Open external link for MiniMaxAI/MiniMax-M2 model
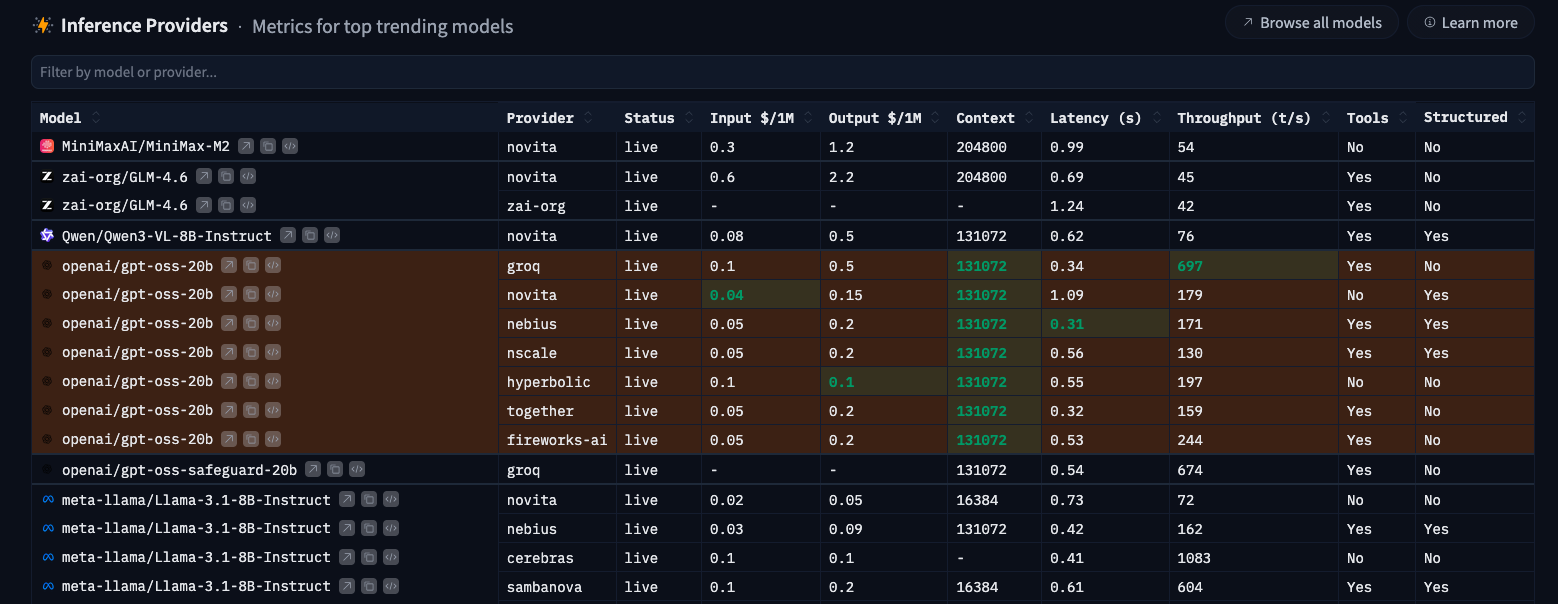Screen dimensions: 1558x604 click(x=246, y=146)
